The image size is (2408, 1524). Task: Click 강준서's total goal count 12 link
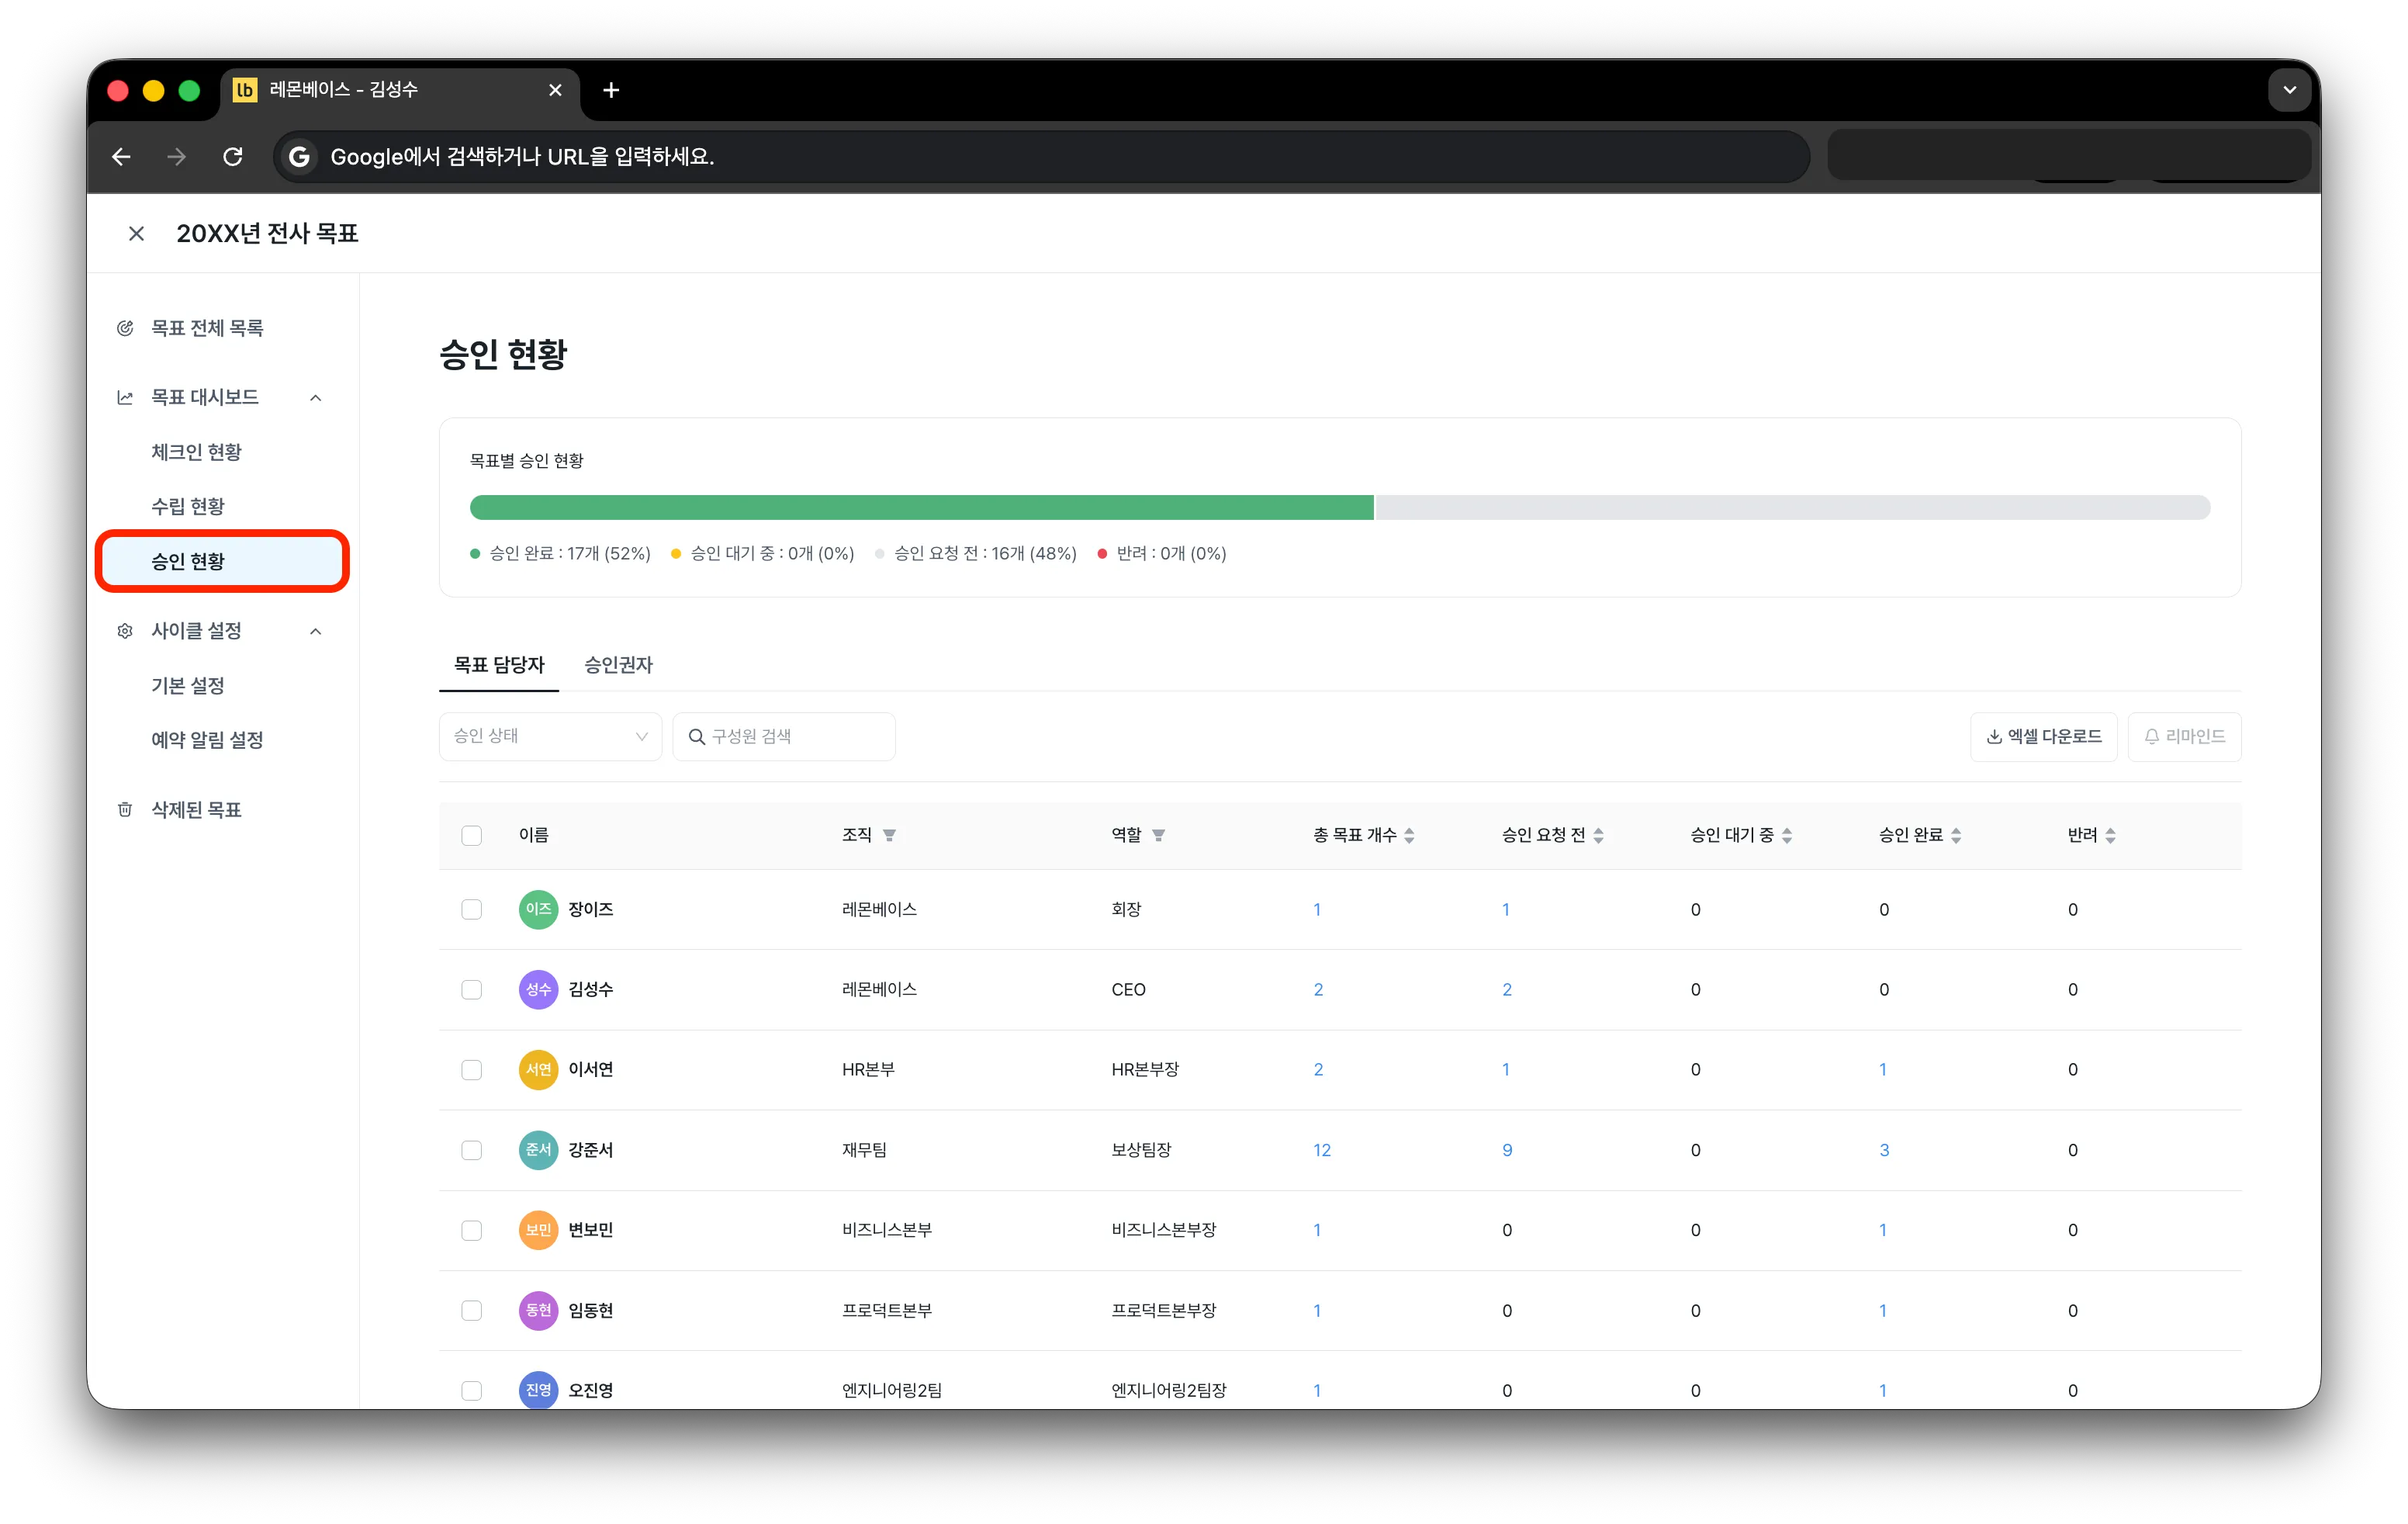point(1322,1150)
